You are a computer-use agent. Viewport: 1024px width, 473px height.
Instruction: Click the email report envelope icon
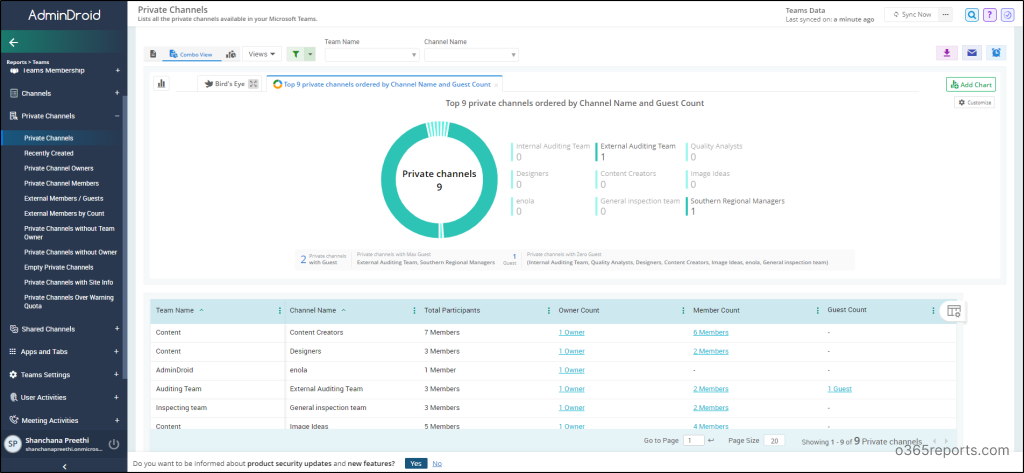tap(972, 53)
